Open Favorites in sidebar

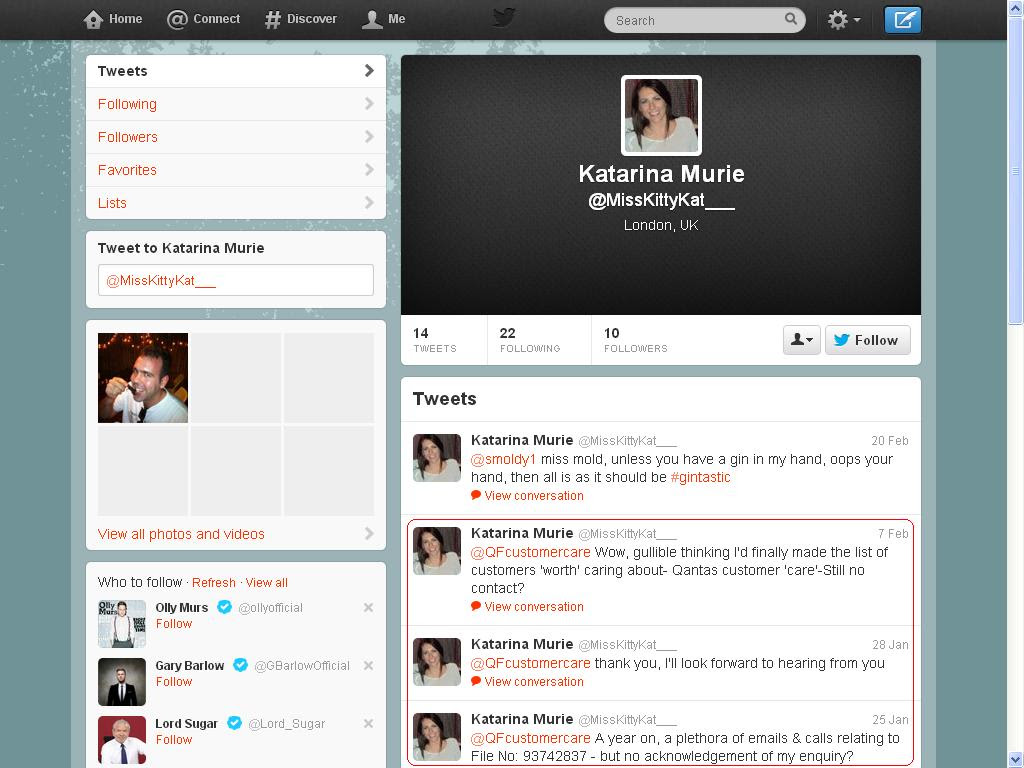tap(236, 170)
